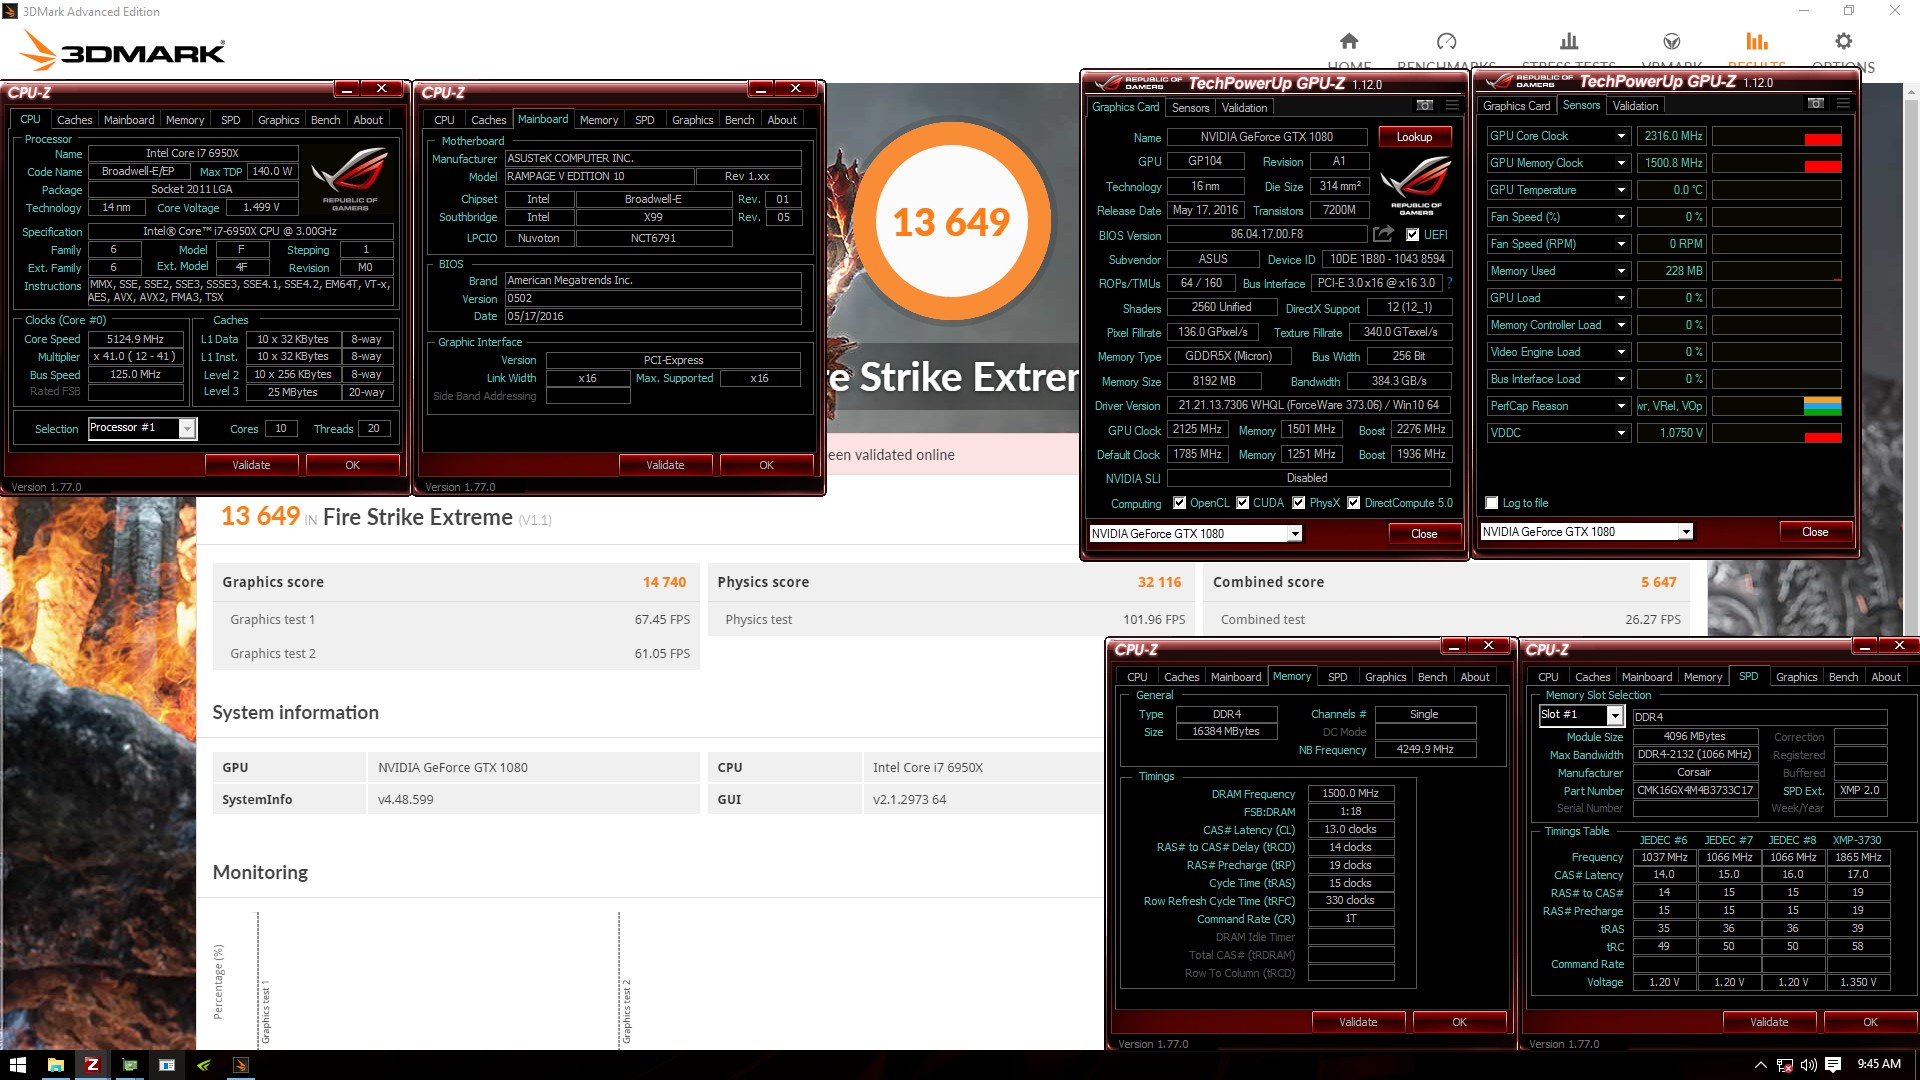Open the VRMark icon in 3DMark
Screen dimensions: 1920x1080
[x=1671, y=41]
